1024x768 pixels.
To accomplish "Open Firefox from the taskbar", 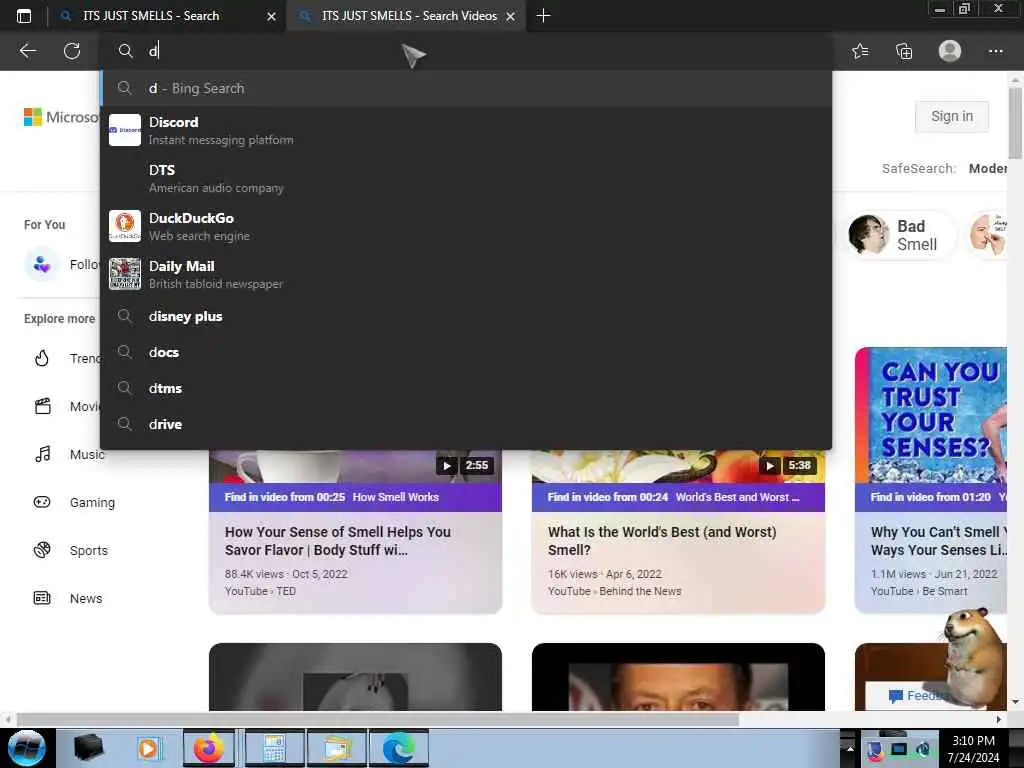I will (208, 748).
